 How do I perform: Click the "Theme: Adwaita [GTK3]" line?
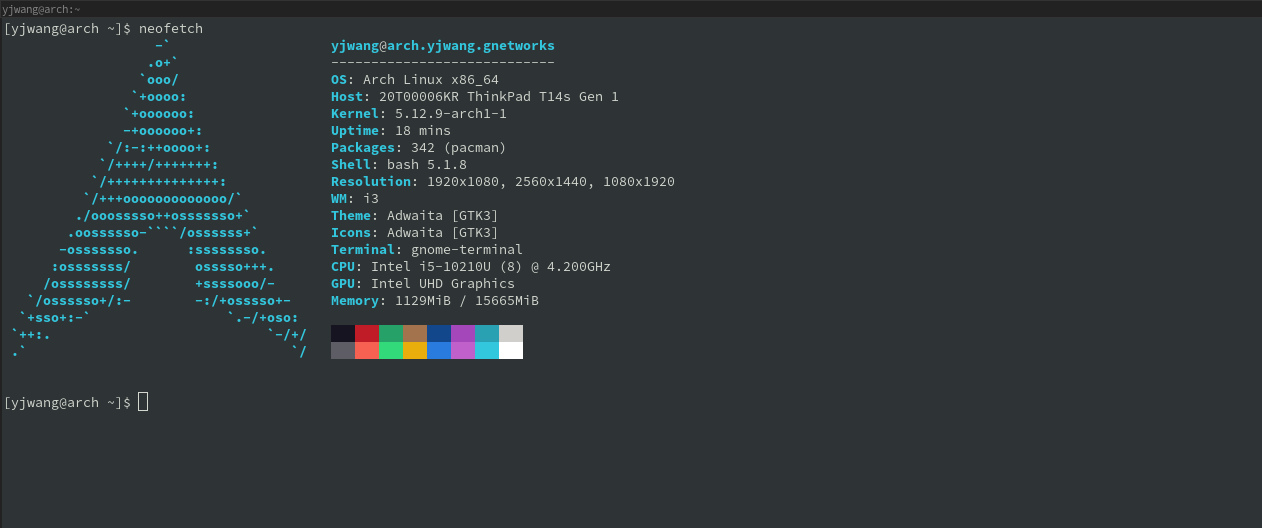[x=415, y=216]
